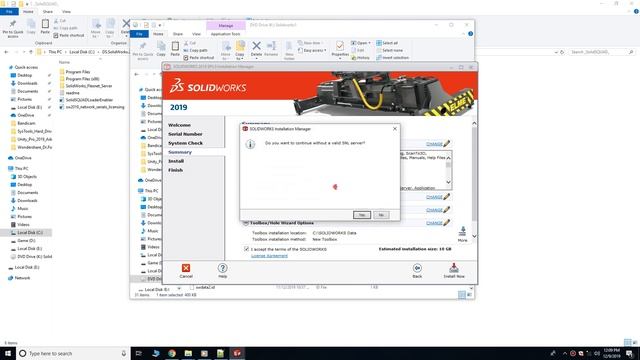
Task: Click the Install Now icon
Action: coord(454,268)
